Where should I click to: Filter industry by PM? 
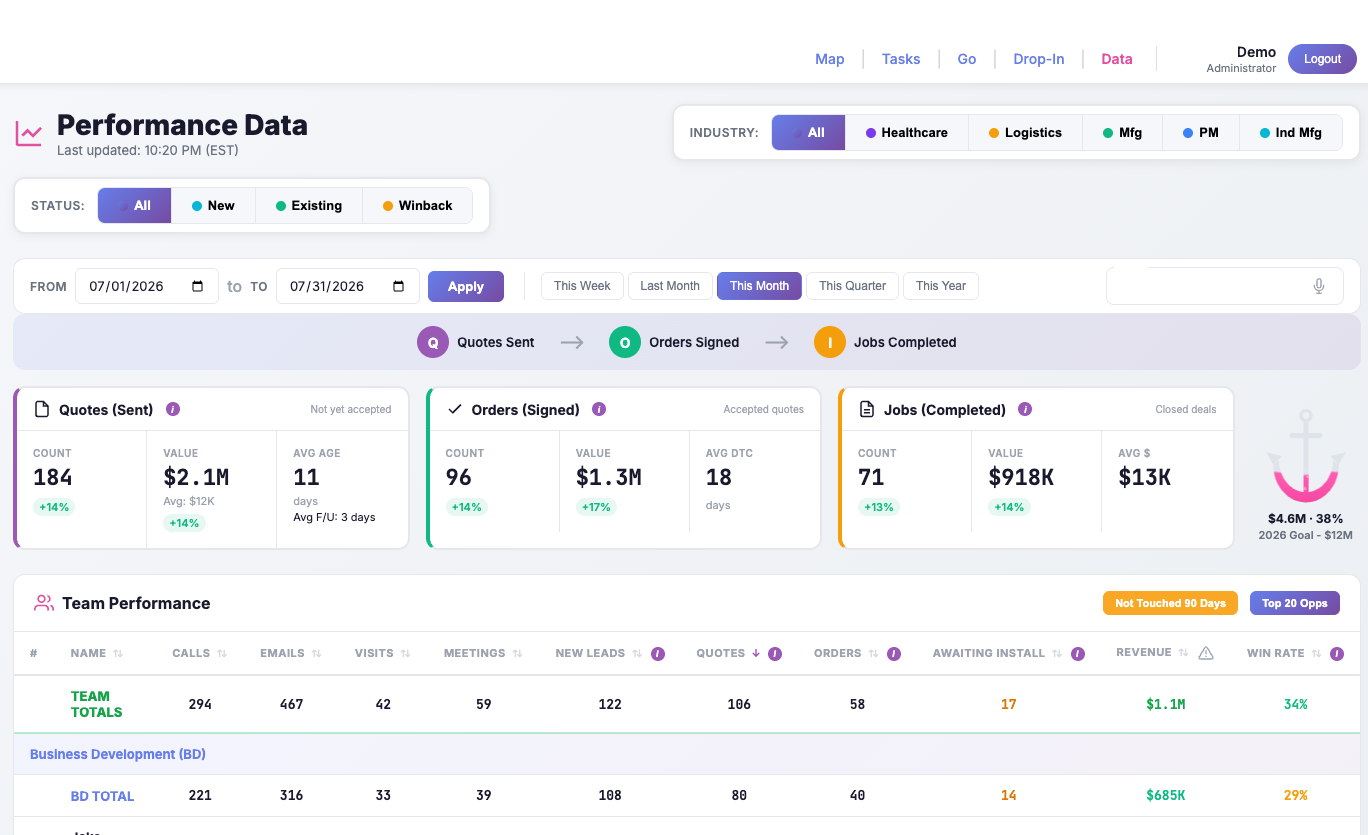pyautogui.click(x=1200, y=132)
